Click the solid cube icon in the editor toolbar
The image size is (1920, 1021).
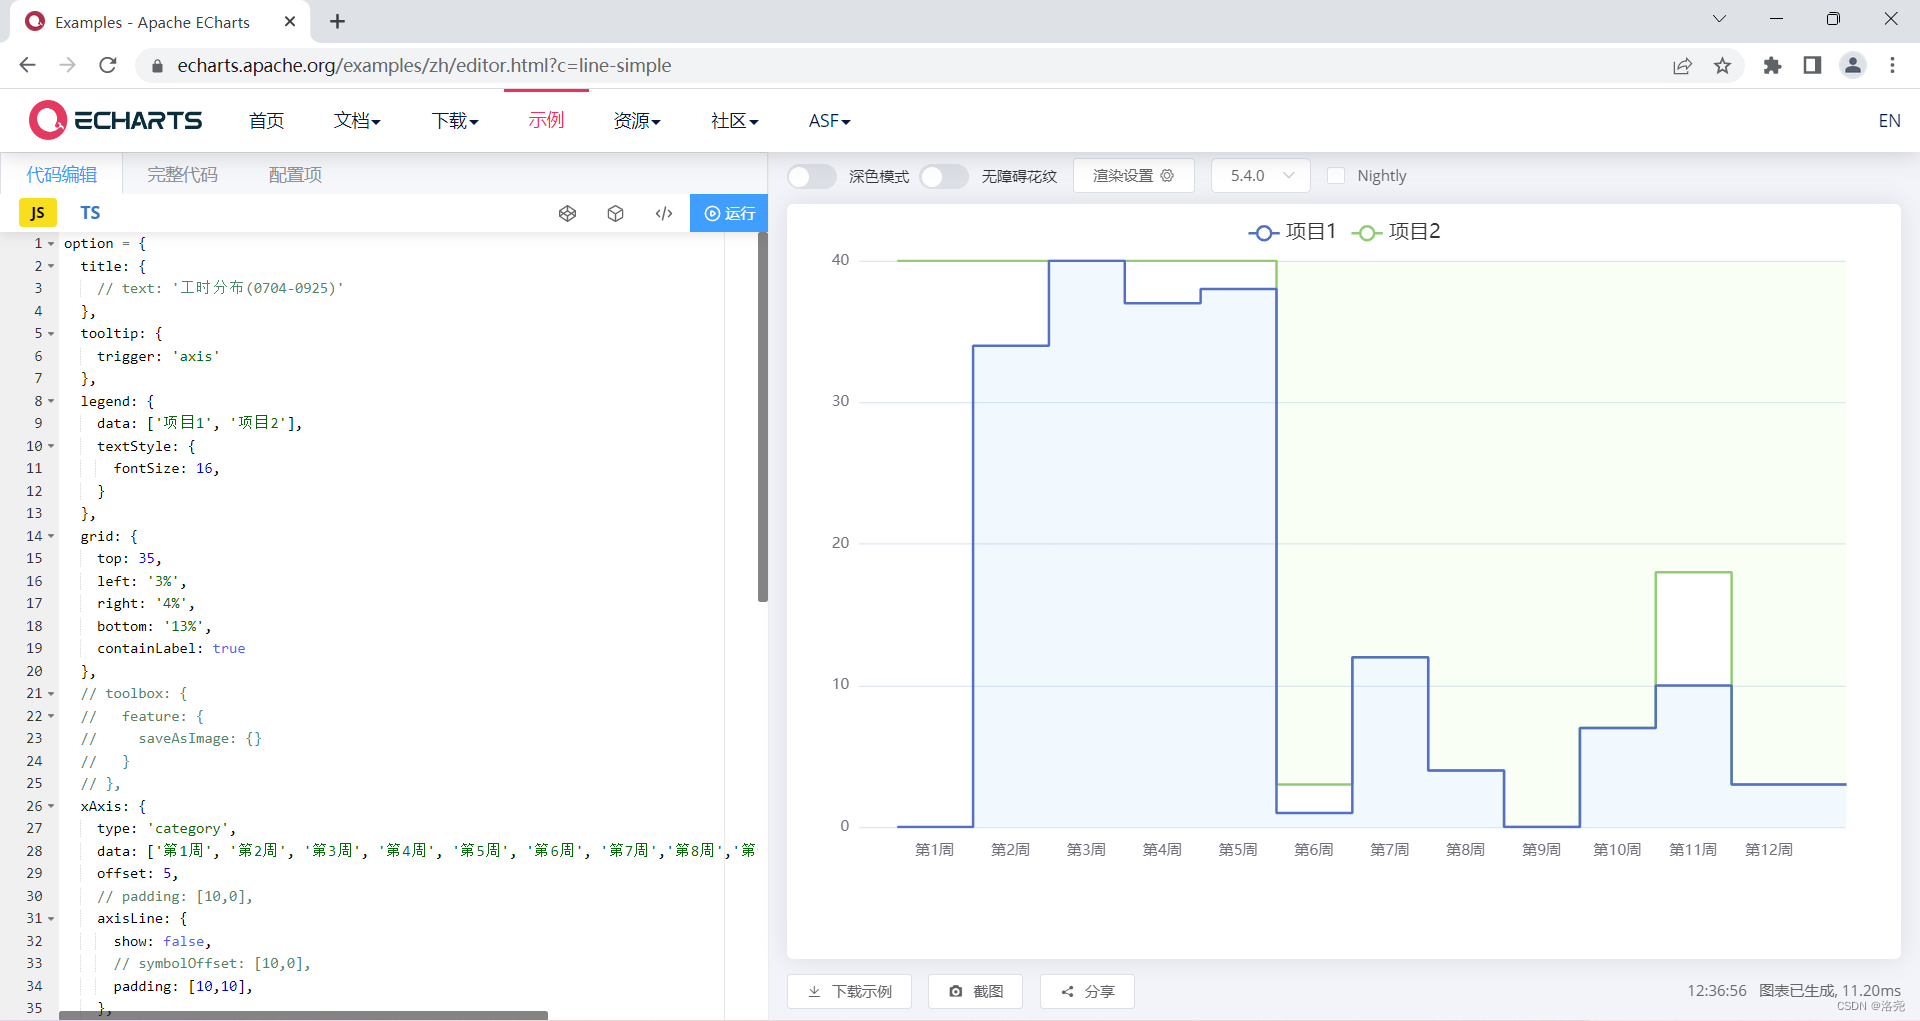(615, 213)
